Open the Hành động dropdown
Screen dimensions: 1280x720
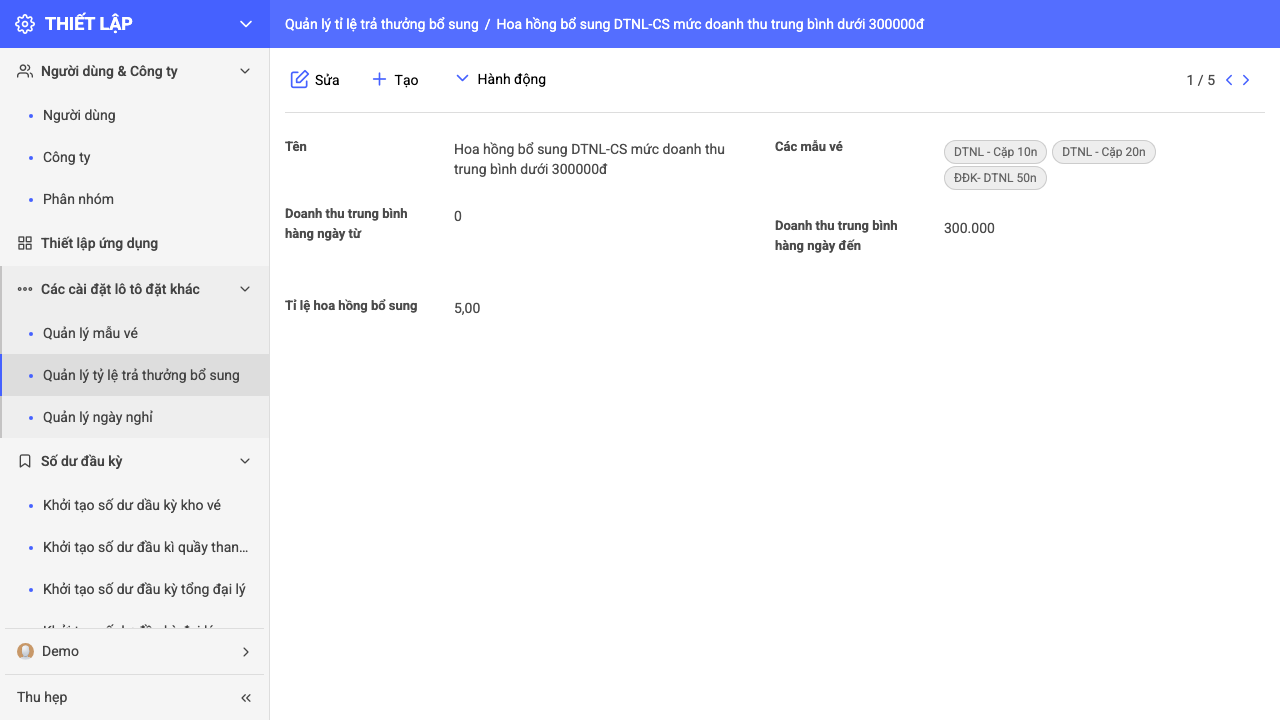tap(500, 79)
